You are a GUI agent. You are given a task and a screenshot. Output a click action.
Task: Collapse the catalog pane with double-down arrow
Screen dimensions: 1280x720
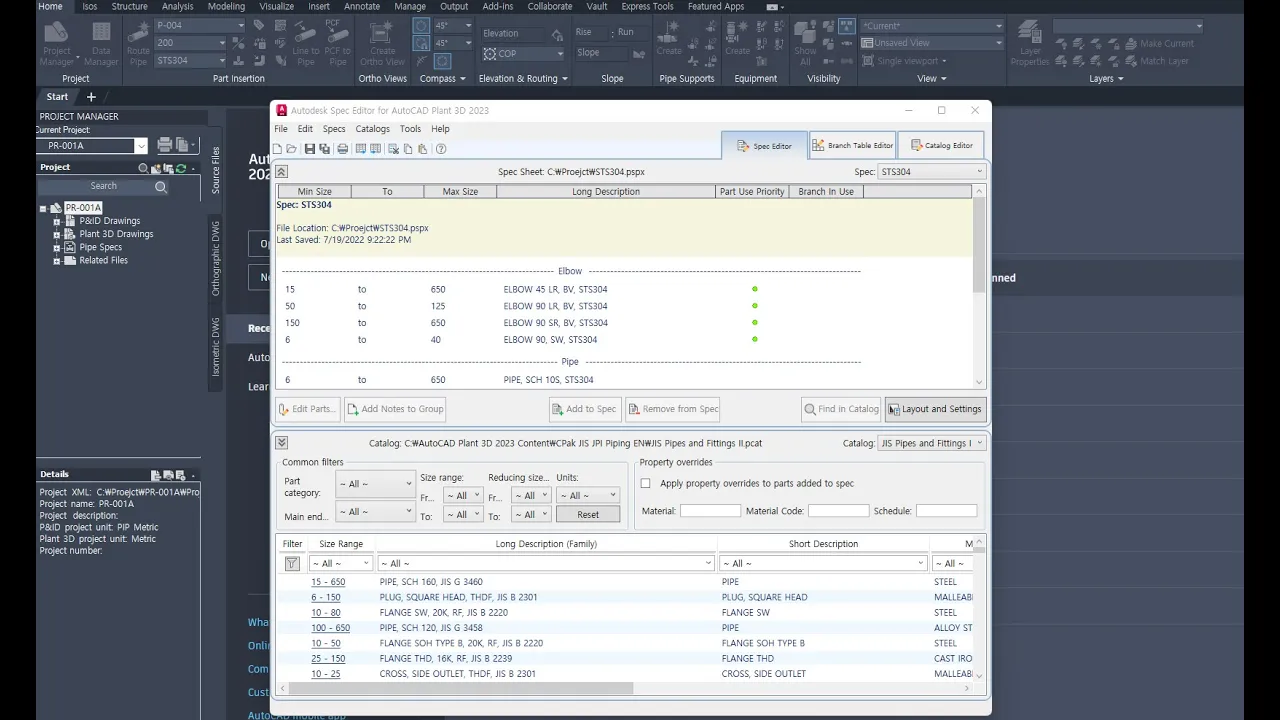tap(282, 443)
